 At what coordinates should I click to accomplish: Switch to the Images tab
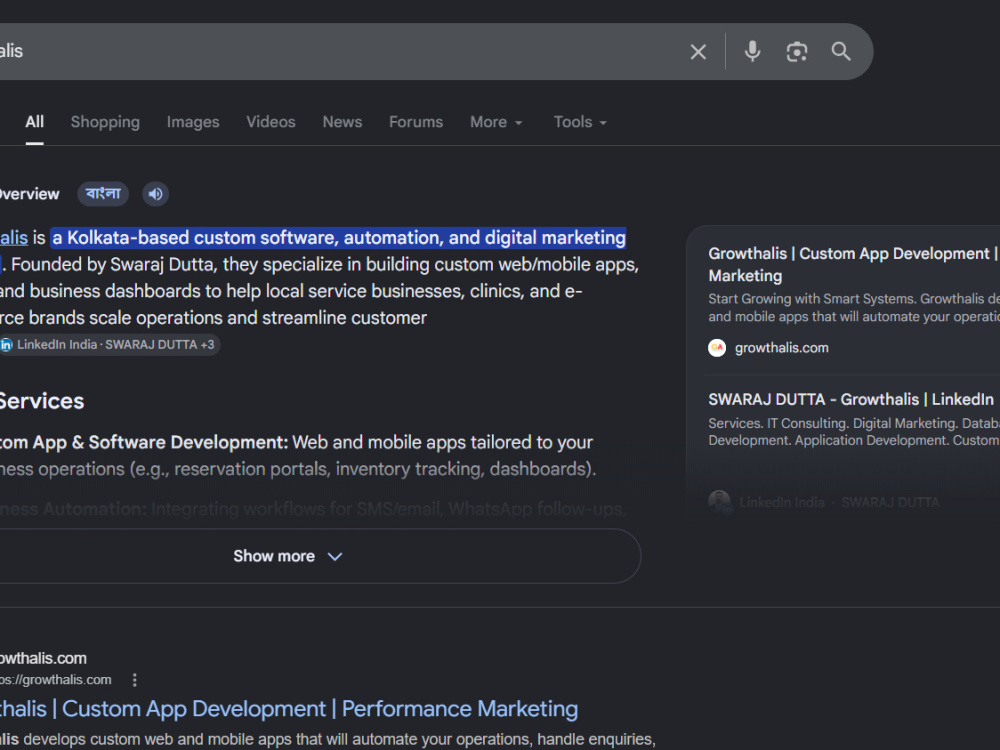[x=193, y=122]
